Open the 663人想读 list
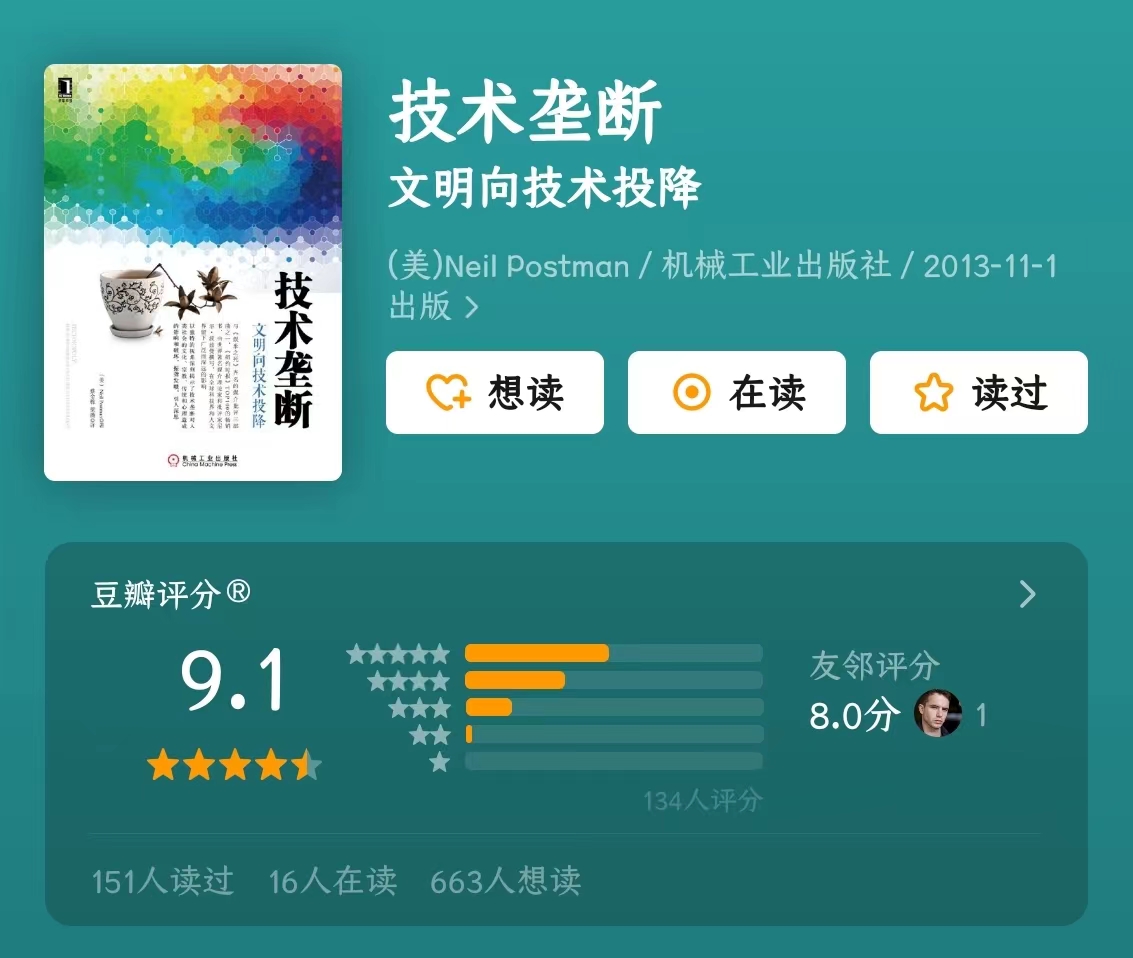Image resolution: width=1133 pixels, height=958 pixels. (x=505, y=881)
